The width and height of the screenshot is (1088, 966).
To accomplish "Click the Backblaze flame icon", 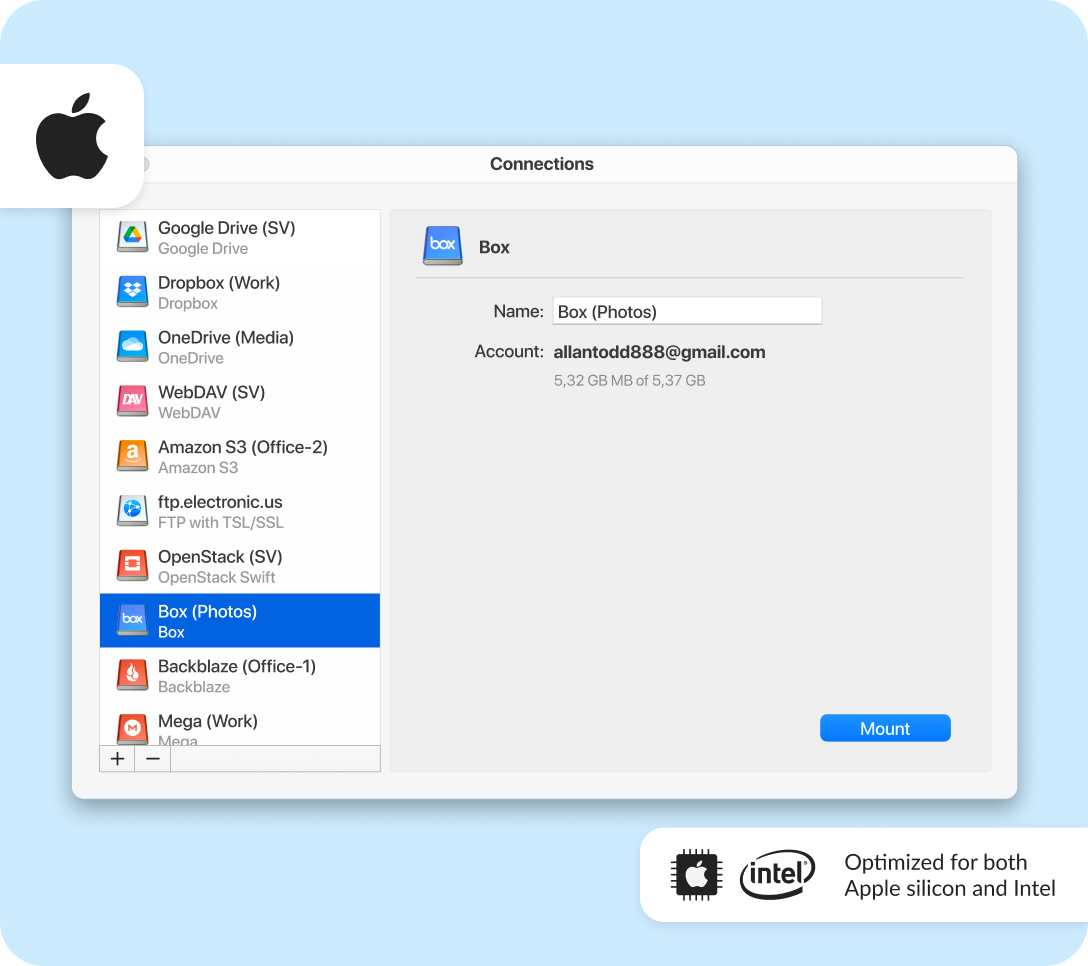I will 132,676.
